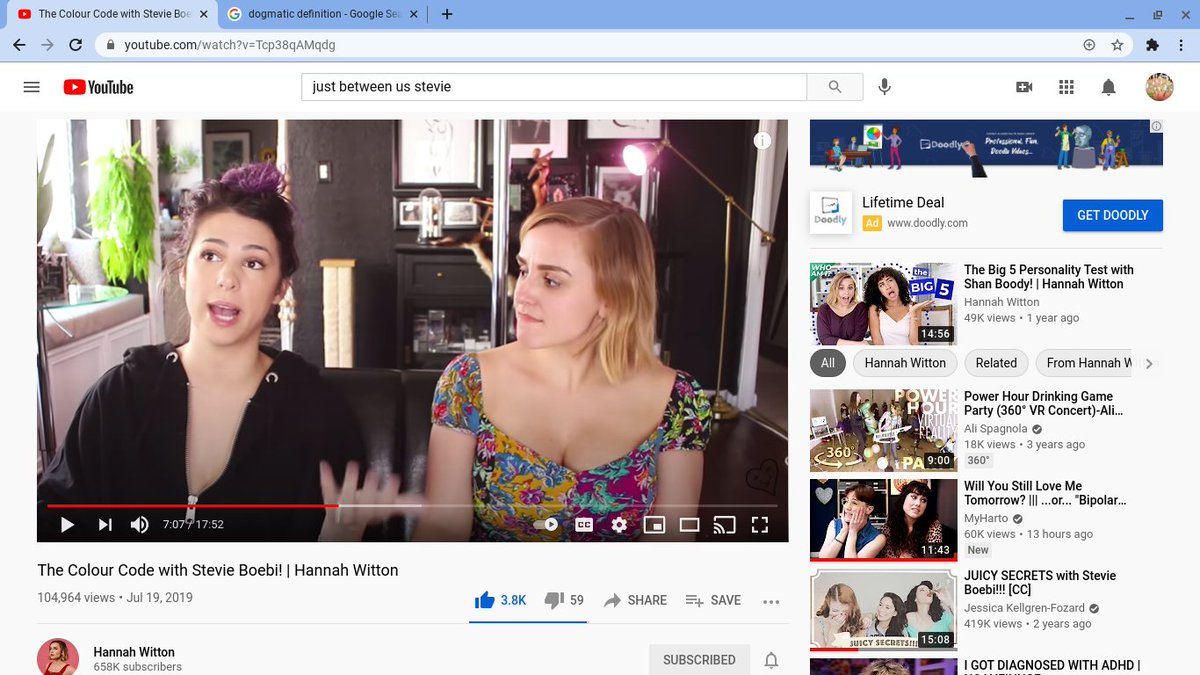Go forward in browser
The height and width of the screenshot is (675, 1200).
47,45
